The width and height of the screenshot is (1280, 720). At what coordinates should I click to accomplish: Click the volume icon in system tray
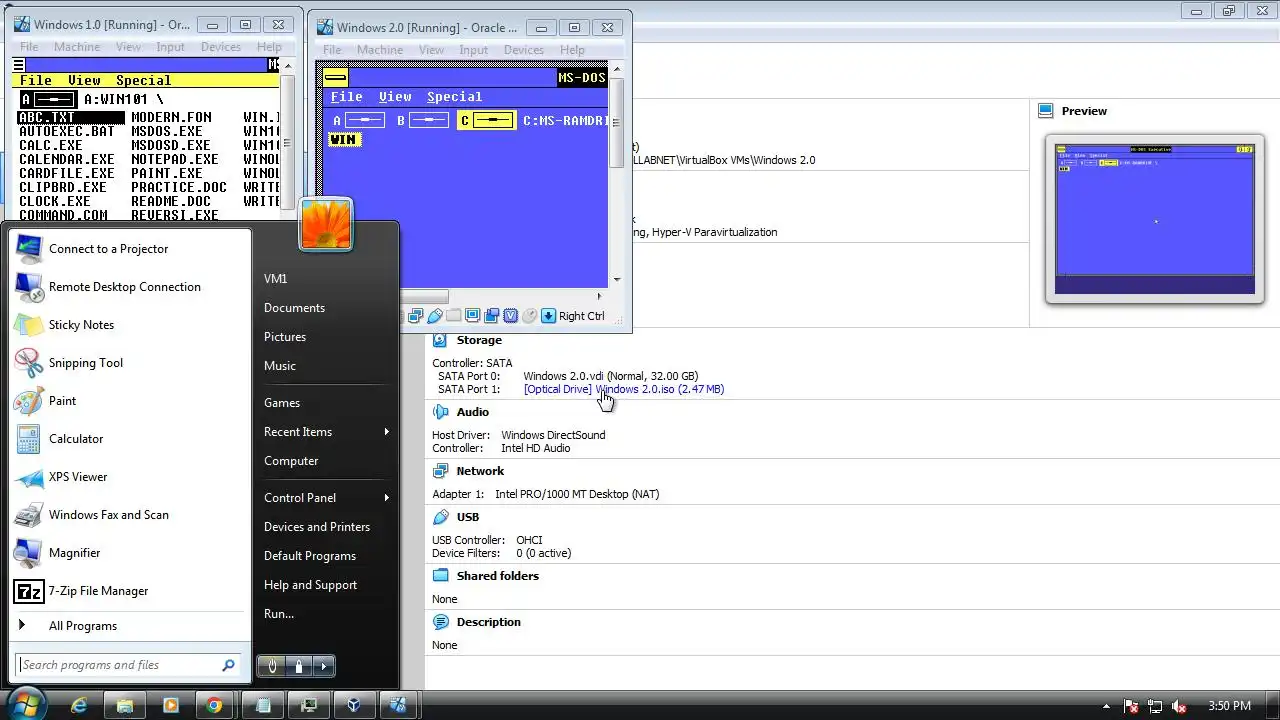pos(1179,706)
